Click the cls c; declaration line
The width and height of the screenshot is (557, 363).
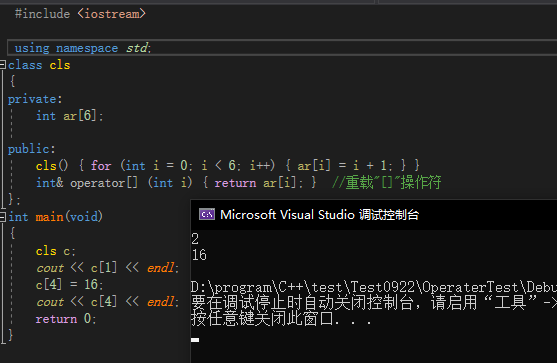(55, 251)
